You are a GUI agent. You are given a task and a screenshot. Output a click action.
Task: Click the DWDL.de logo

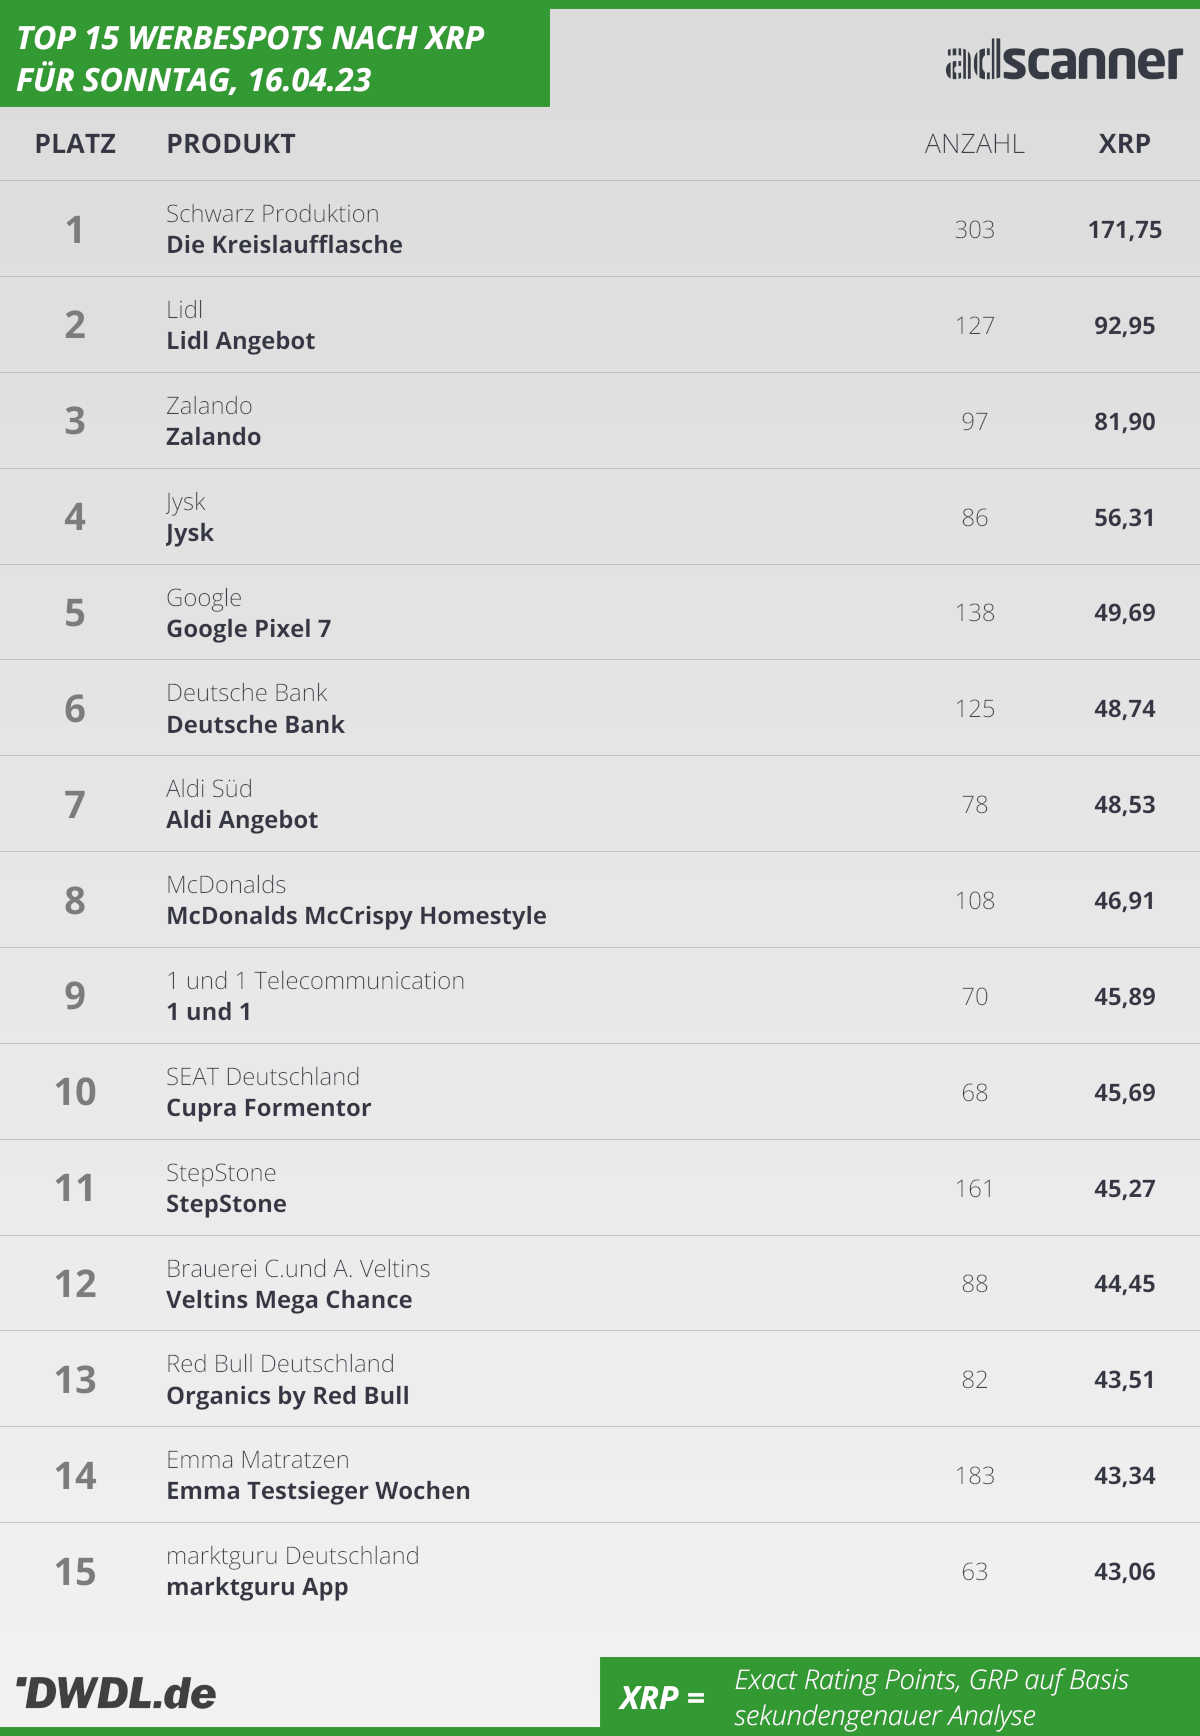tap(116, 1693)
